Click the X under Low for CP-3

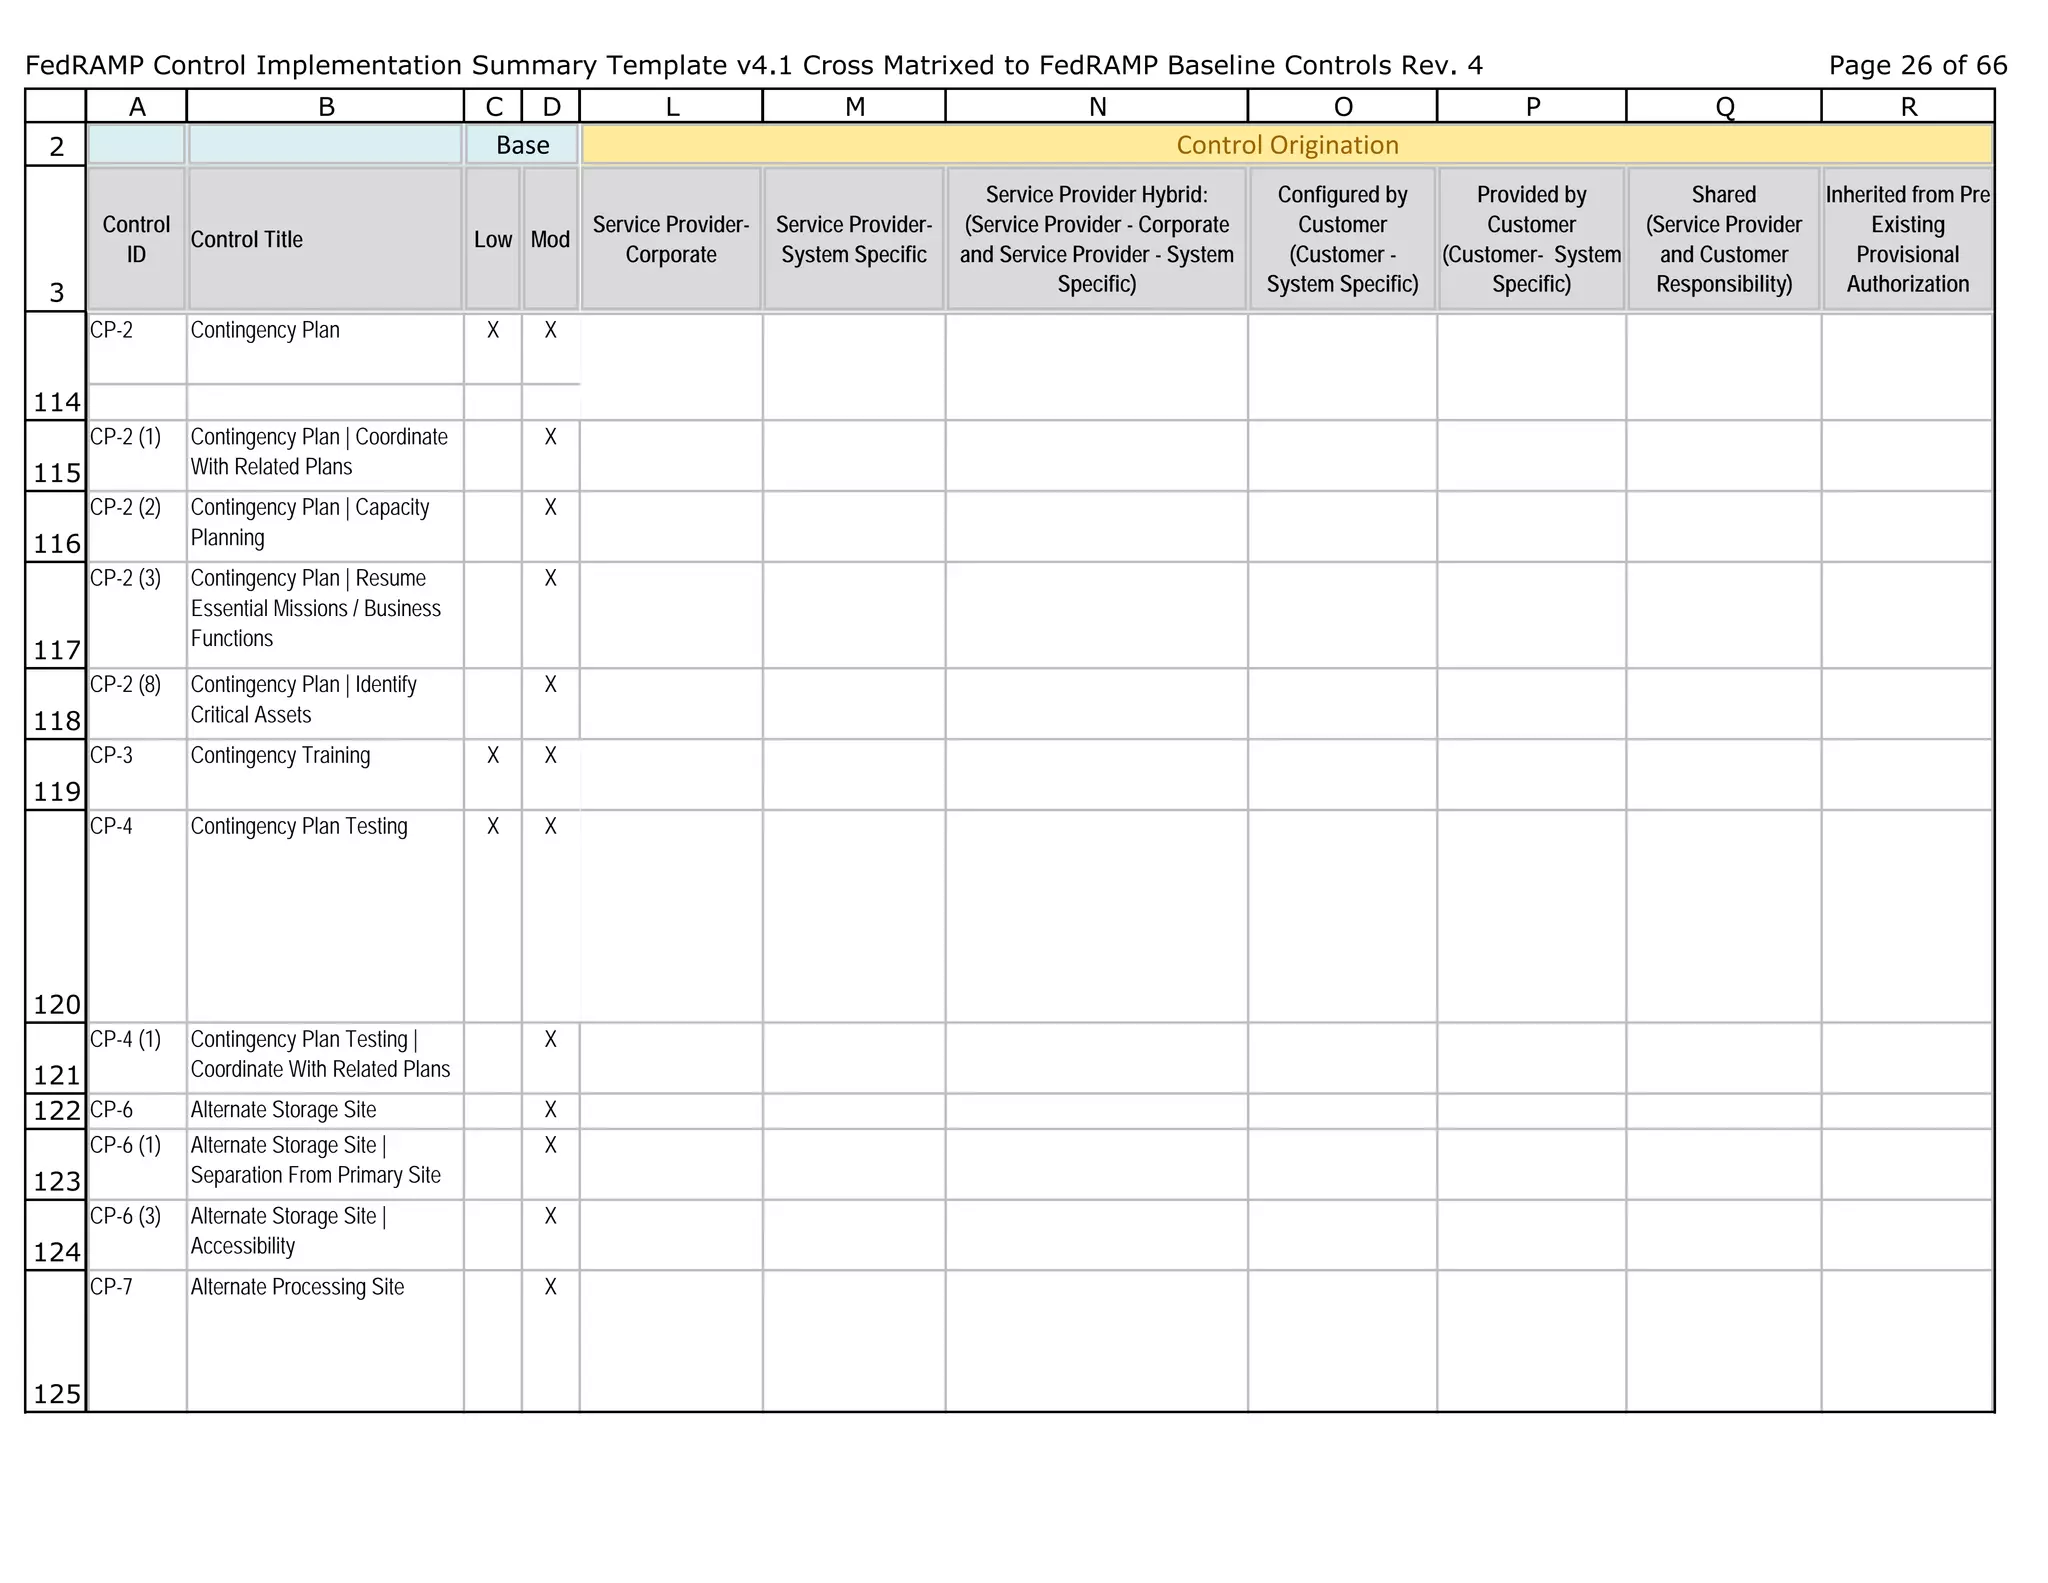[493, 756]
